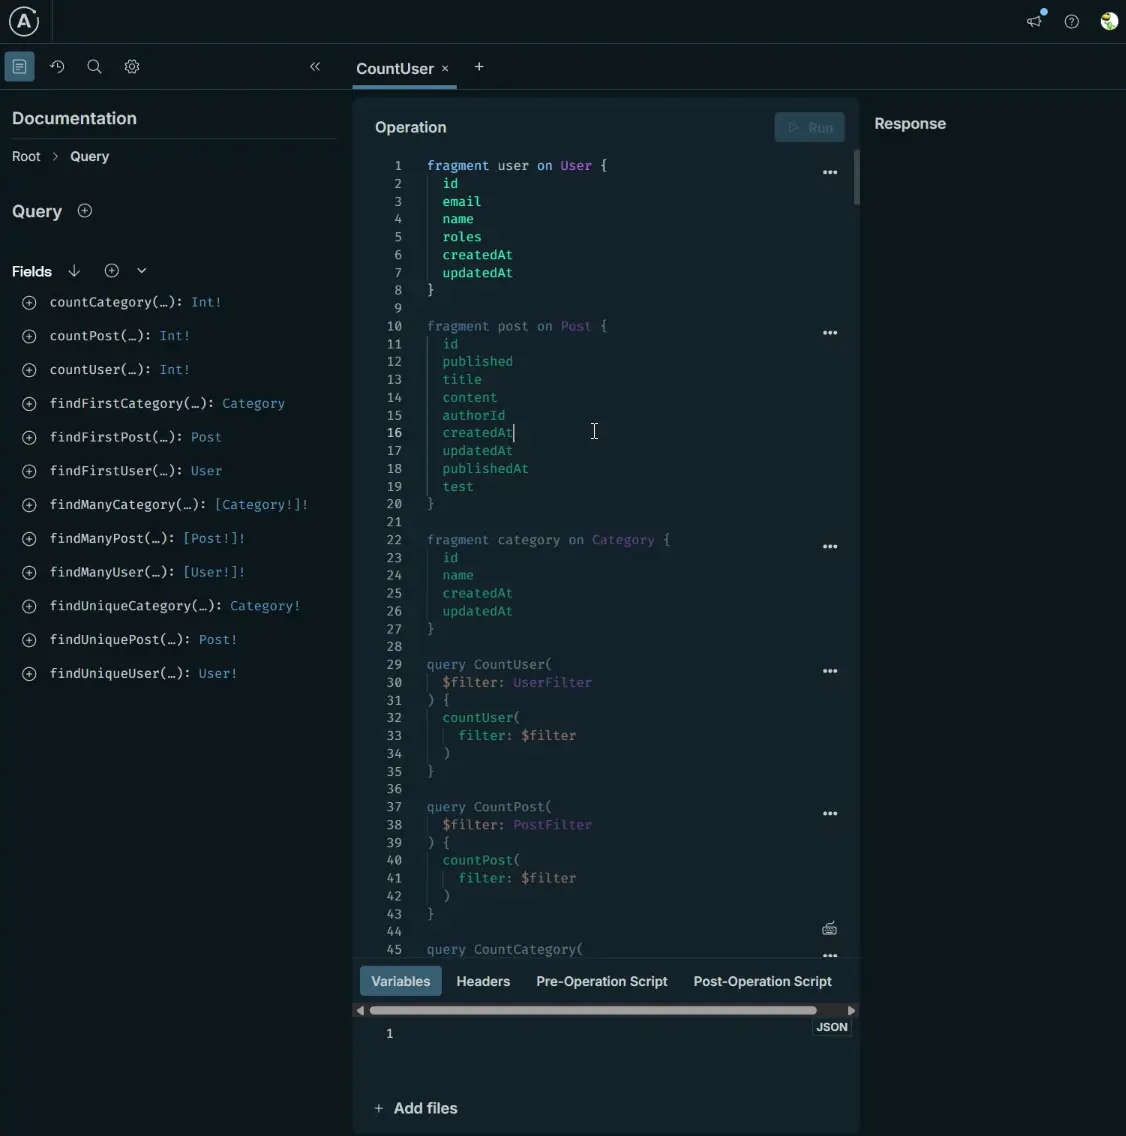Switch to Headers tab

[483, 981]
